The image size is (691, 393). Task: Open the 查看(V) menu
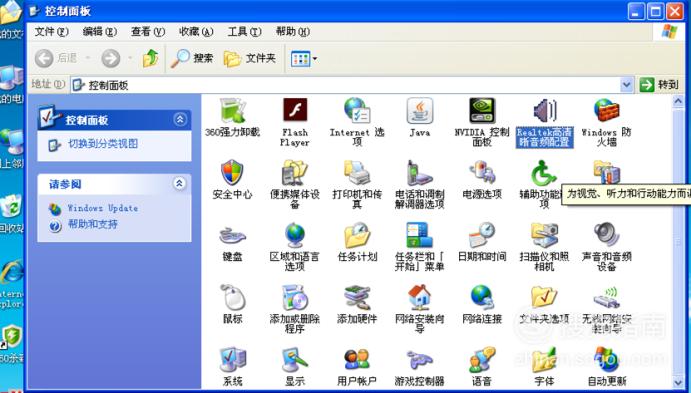tap(148, 32)
